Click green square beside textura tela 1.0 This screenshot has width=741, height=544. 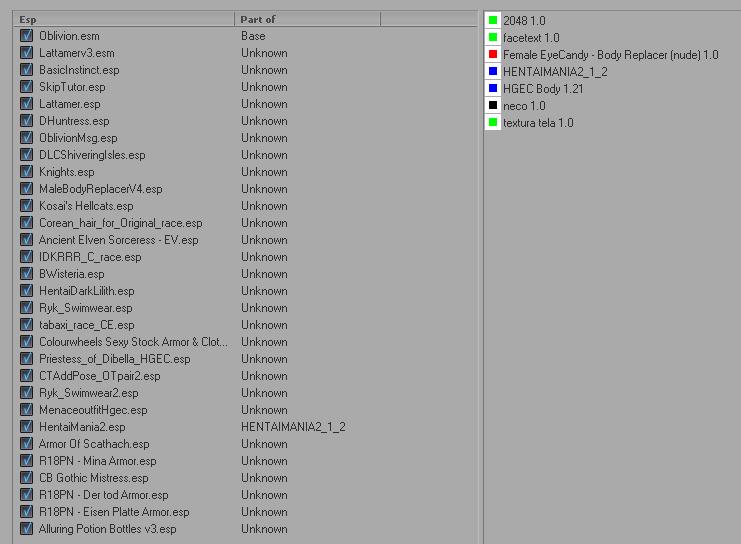coord(493,122)
